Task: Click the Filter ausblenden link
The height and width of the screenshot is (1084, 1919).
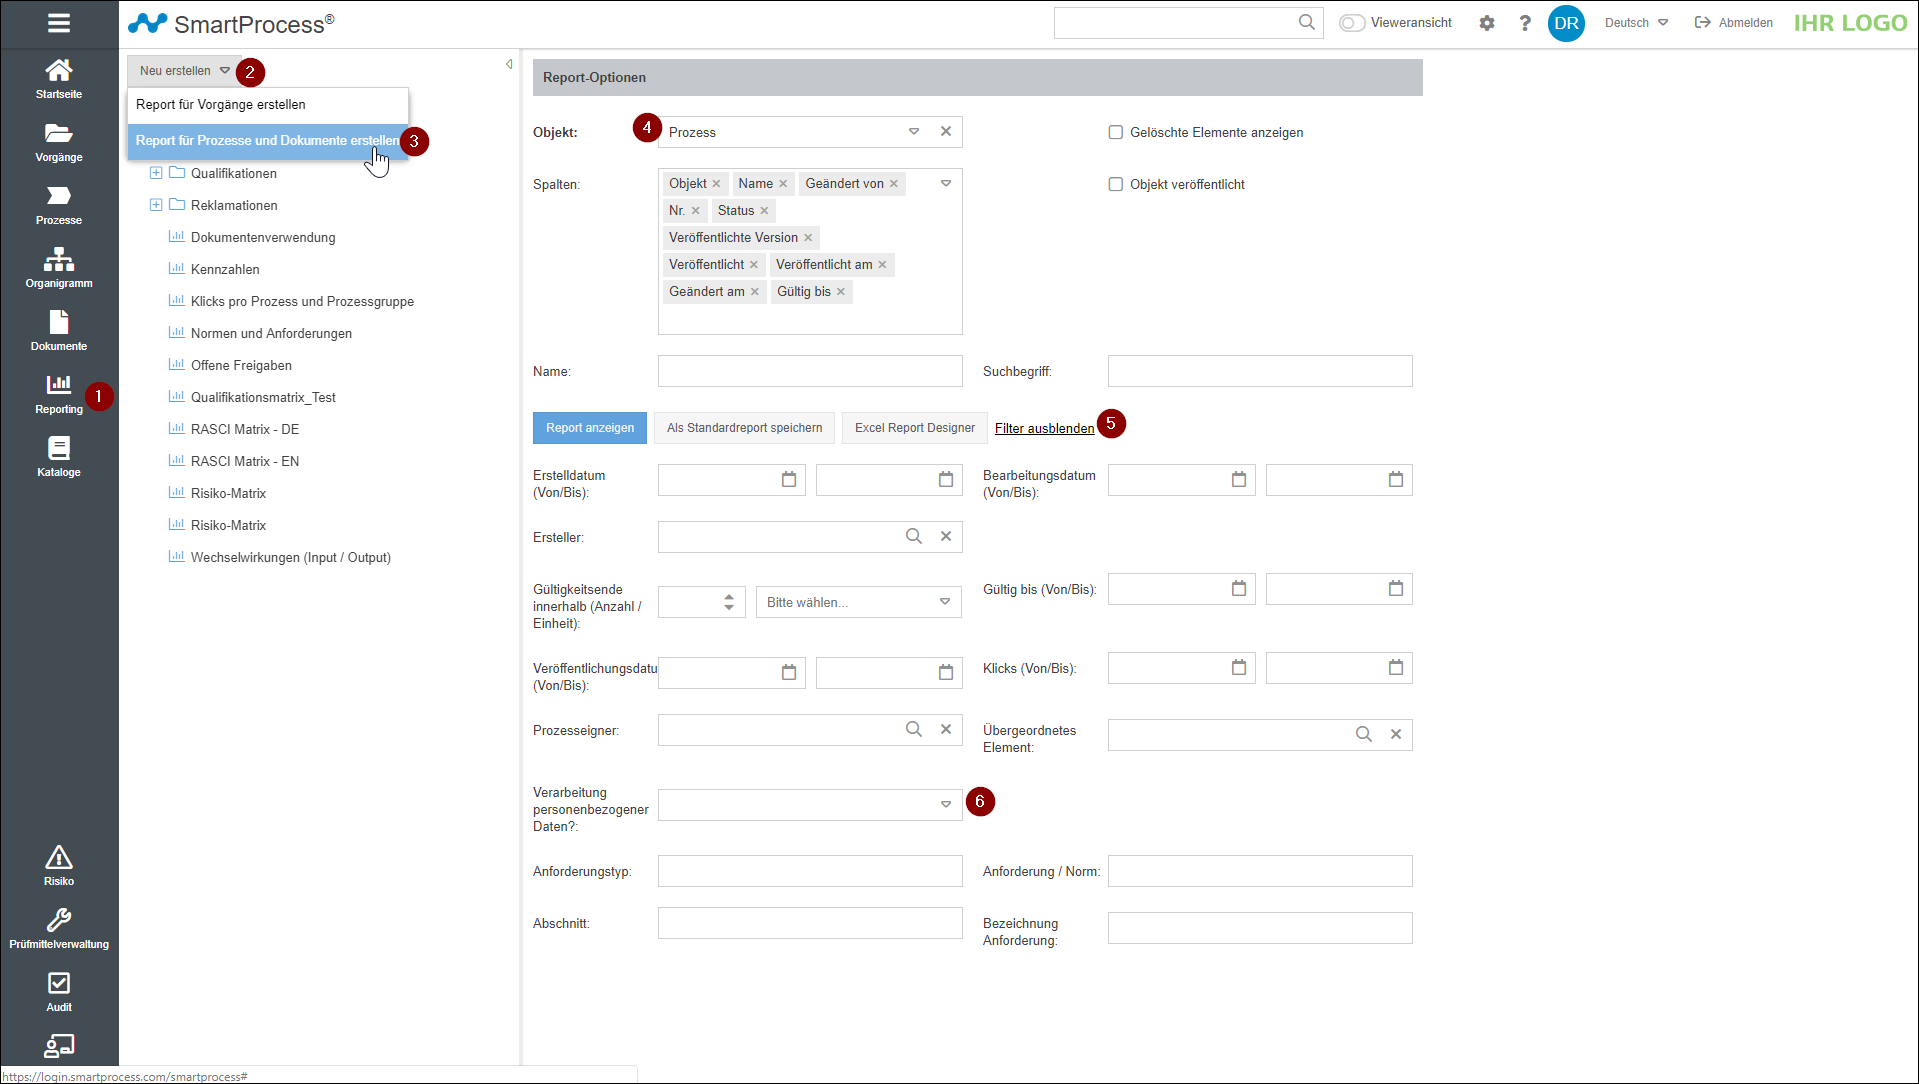Action: (1044, 428)
